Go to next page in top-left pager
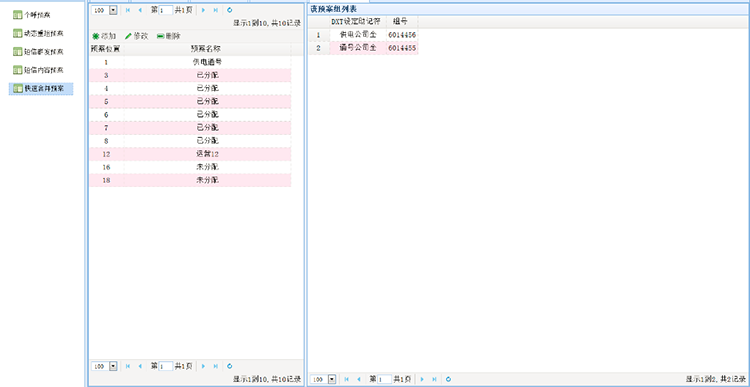Image resolution: width=750 pixels, height=387 pixels. [x=203, y=10]
